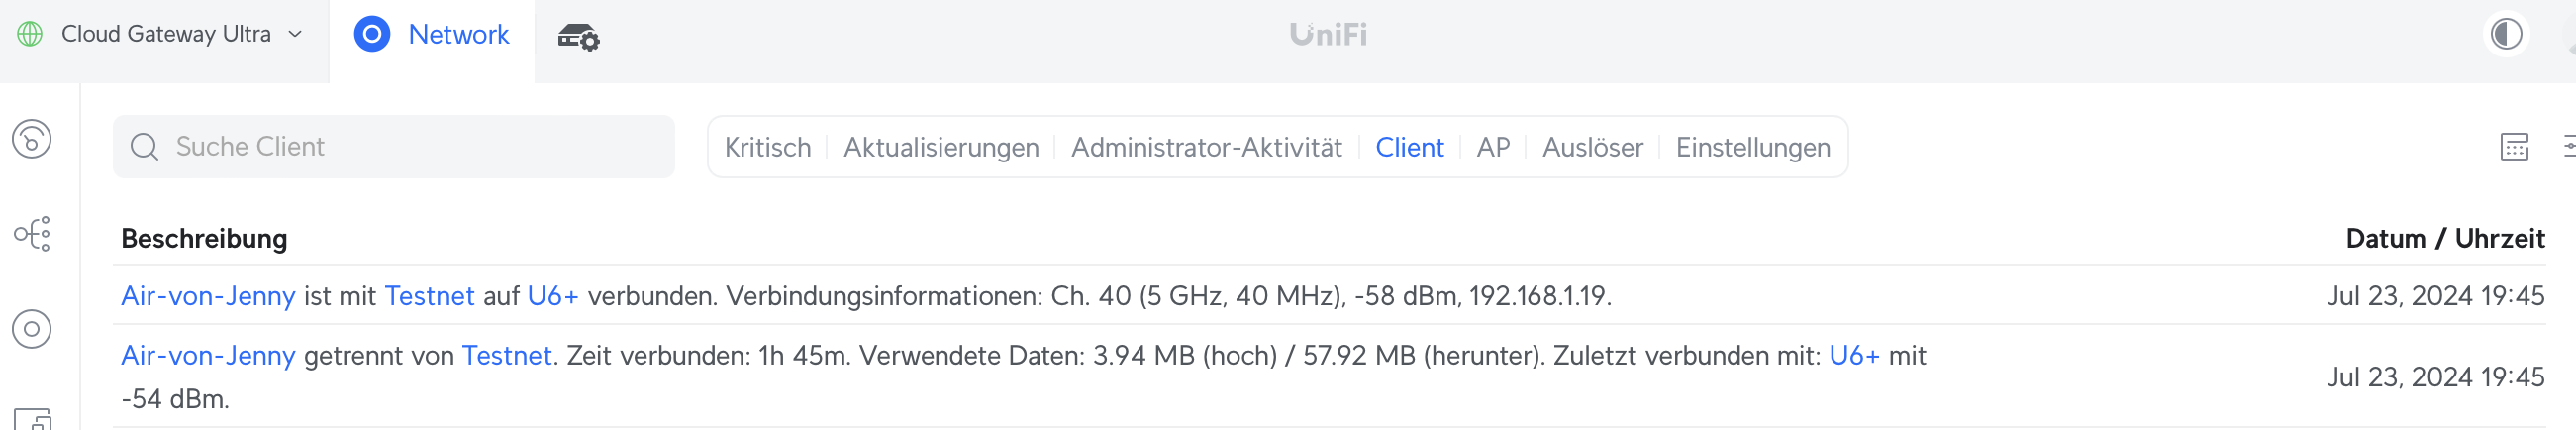Screen dimensions: 2576x430
Task: Open the Testnet link in first log entry
Action: pyautogui.click(x=429, y=296)
